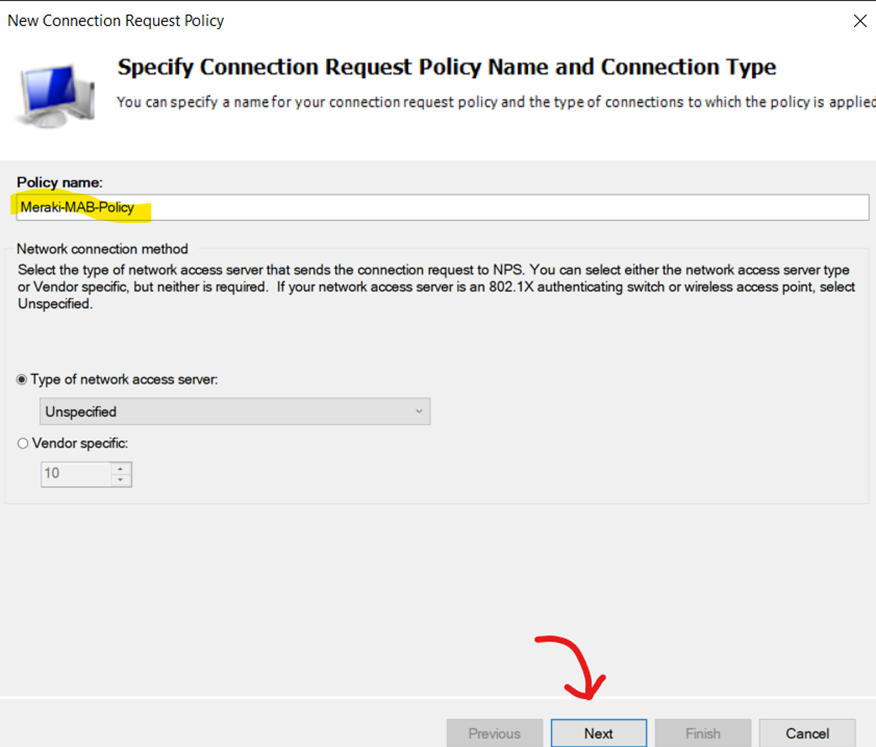Click the paragraph describing NPS network access server

click(x=436, y=287)
